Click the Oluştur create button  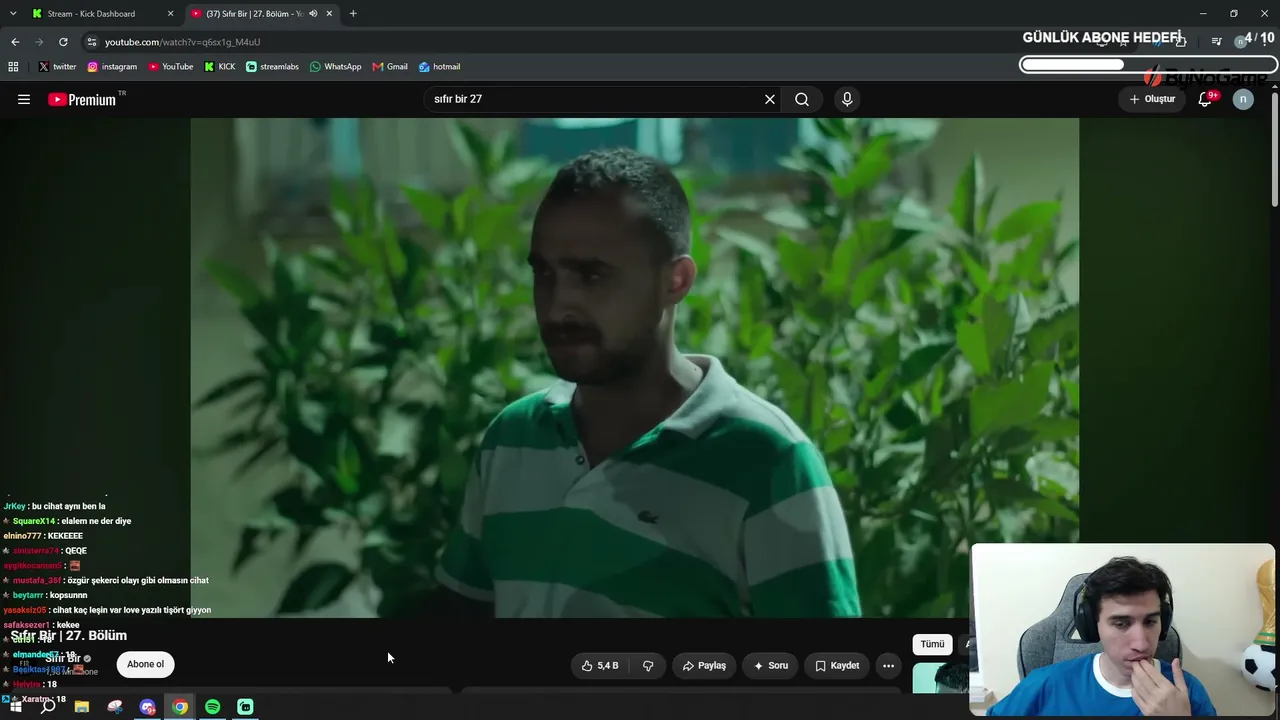point(1152,99)
